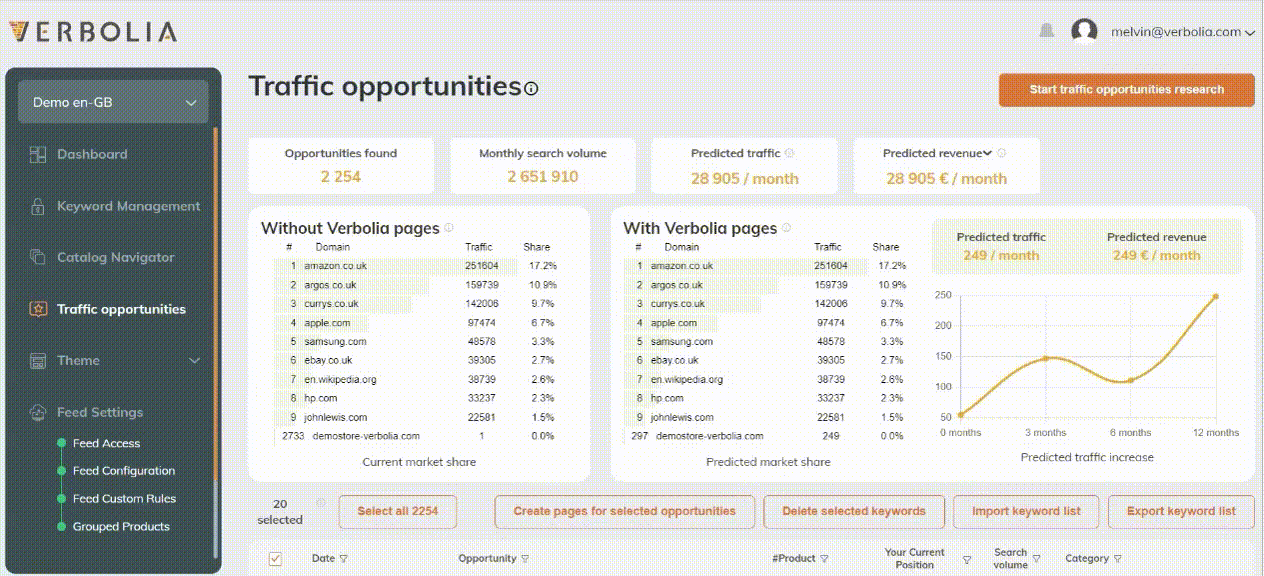Expand the Theme sidebar menu
The height and width of the screenshot is (576, 1264).
194,361
